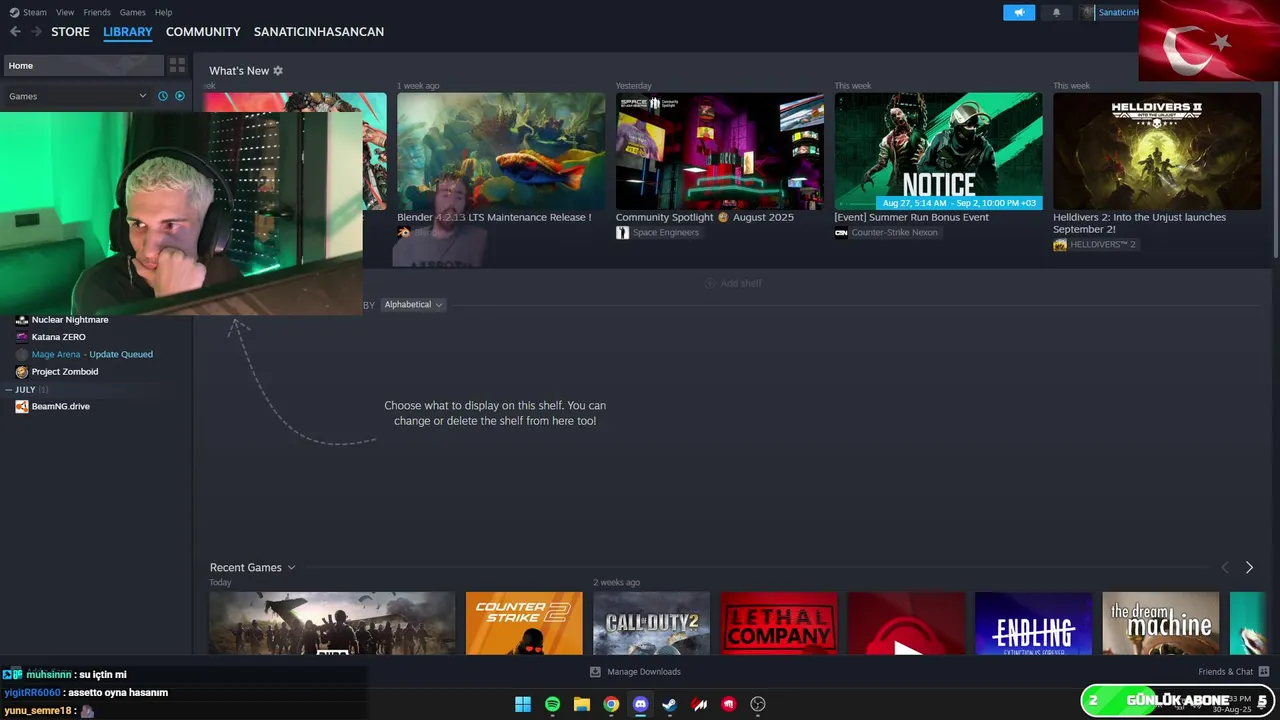Switch to the COMMUNITY tab
This screenshot has width=1280, height=720.
[x=203, y=32]
